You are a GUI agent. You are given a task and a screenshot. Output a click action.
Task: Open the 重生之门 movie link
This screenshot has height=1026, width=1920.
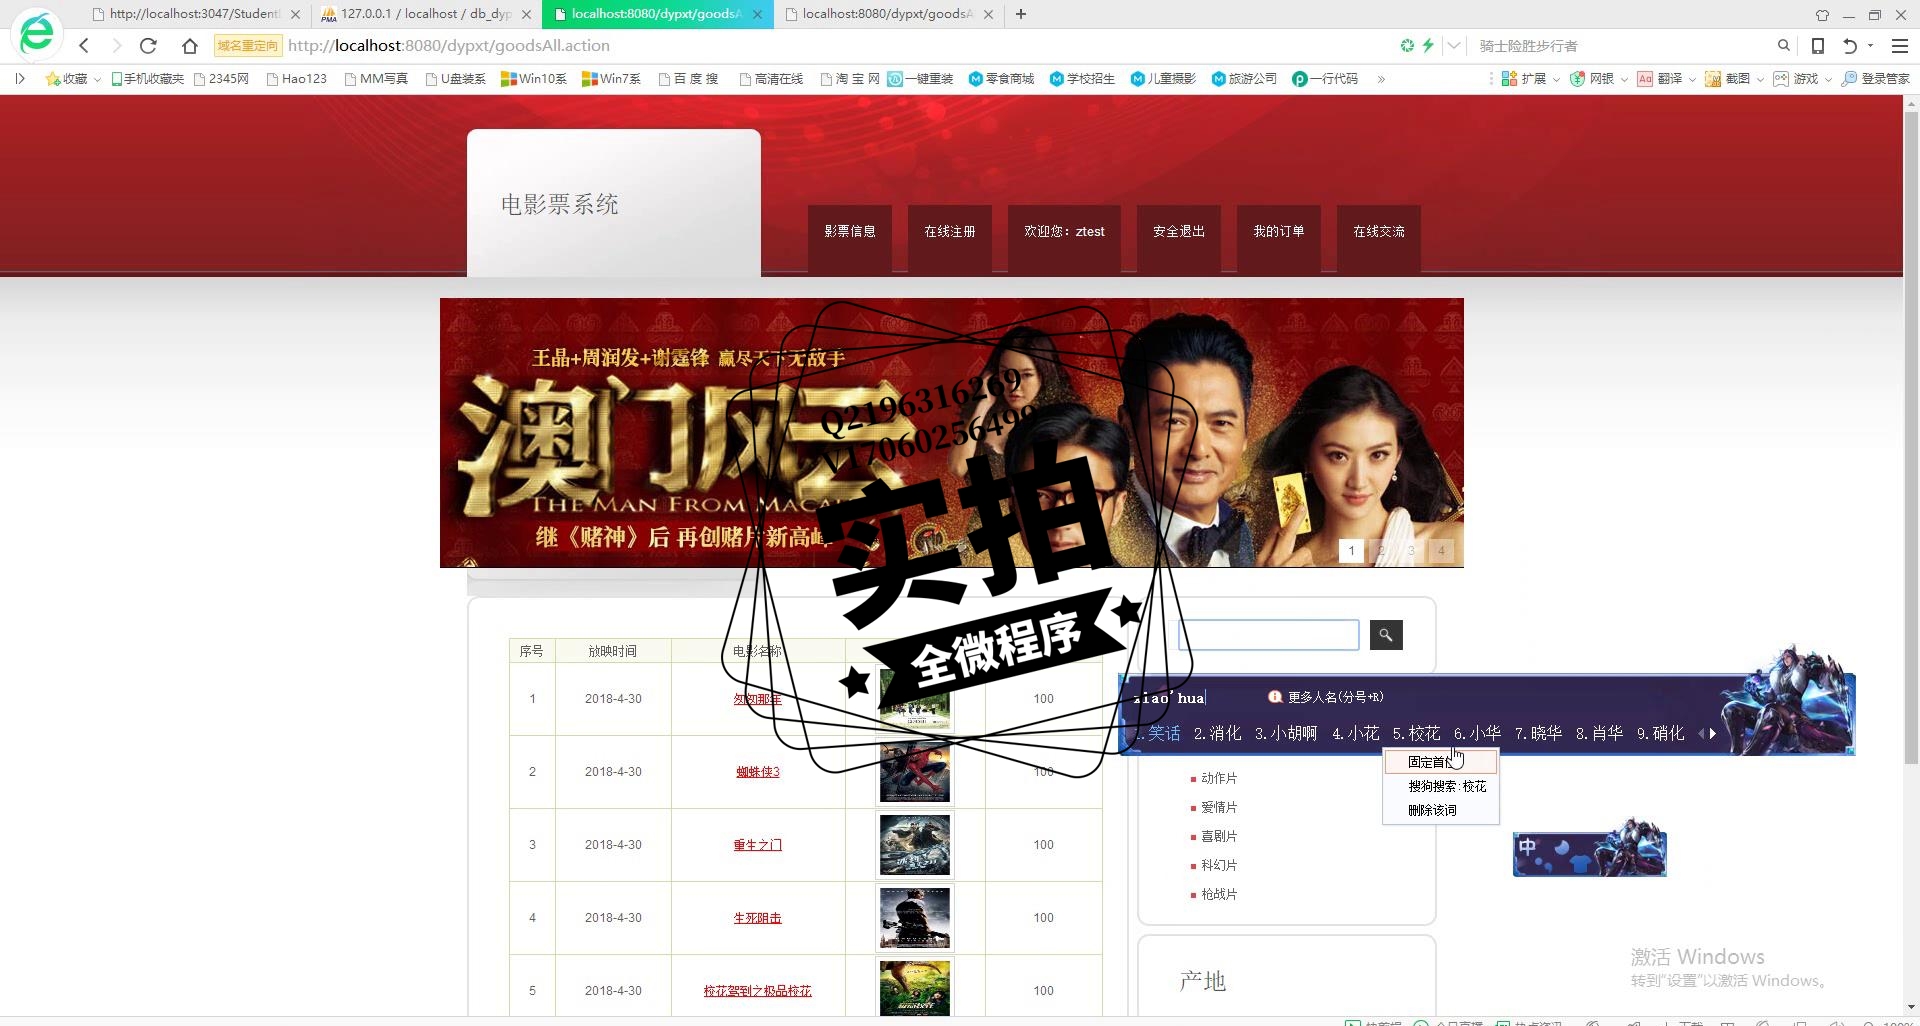click(757, 845)
